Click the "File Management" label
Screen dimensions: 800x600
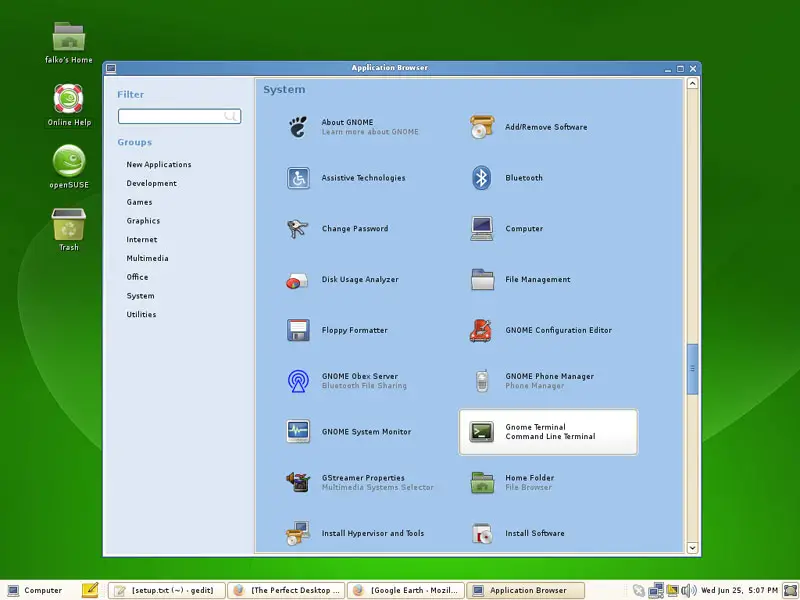(538, 280)
